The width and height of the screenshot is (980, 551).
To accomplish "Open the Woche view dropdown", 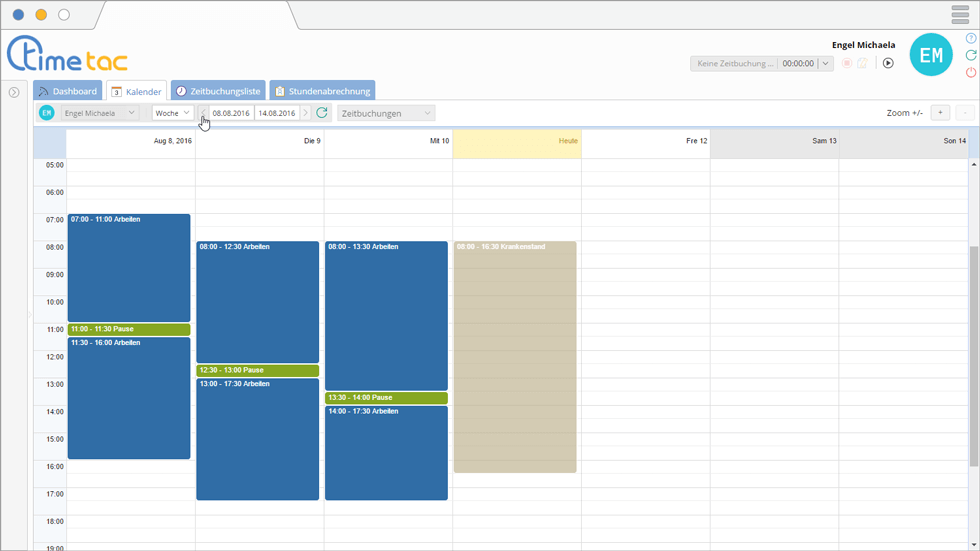I will click(172, 113).
